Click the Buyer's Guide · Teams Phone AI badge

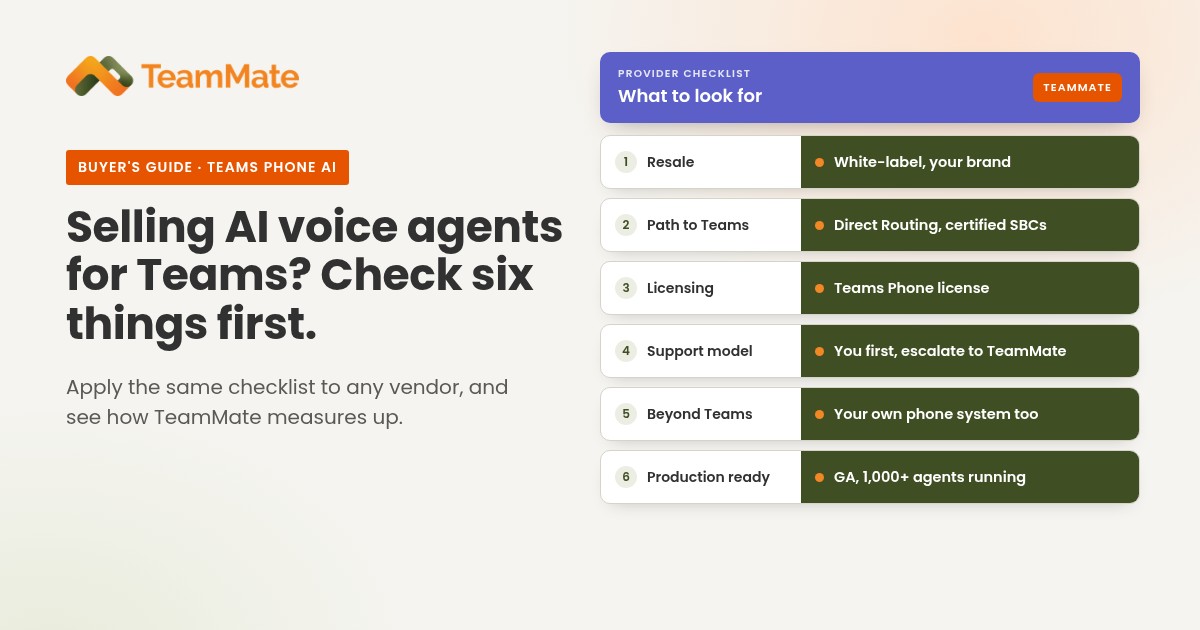[x=207, y=167]
